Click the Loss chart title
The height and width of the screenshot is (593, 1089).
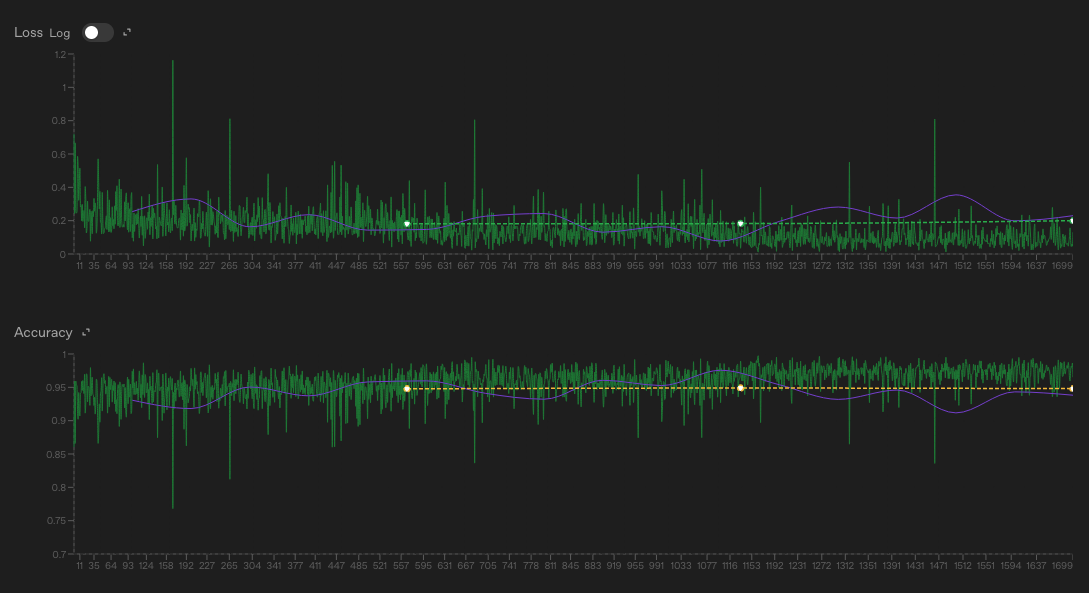[x=28, y=32]
